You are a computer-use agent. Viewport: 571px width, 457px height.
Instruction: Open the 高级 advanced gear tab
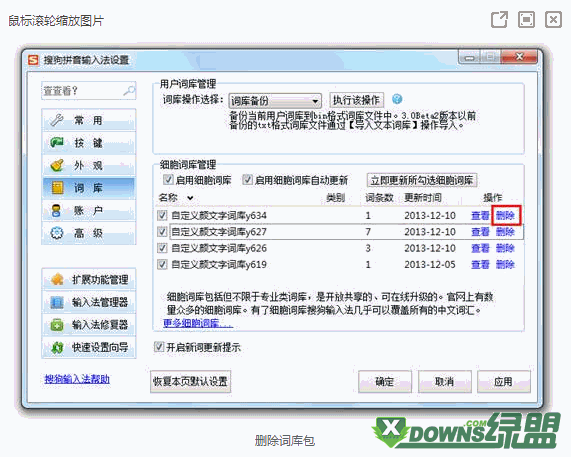pos(88,233)
